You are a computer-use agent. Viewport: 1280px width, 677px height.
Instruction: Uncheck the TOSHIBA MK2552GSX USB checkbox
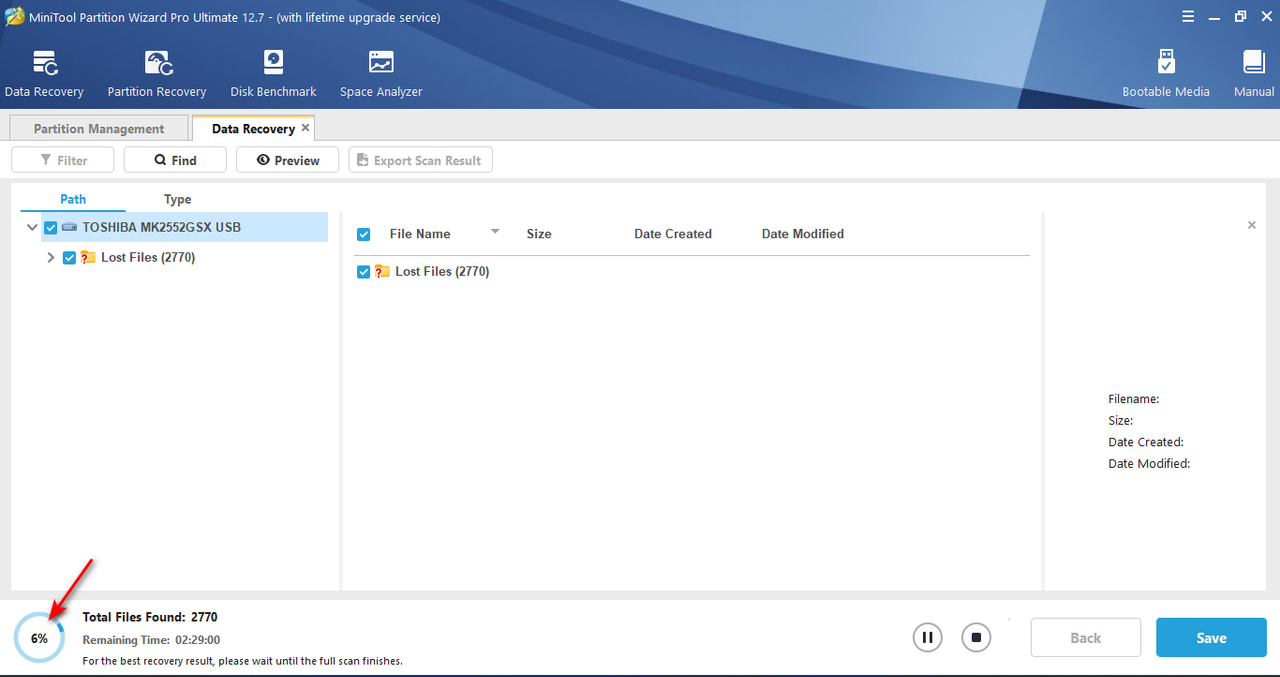[51, 227]
